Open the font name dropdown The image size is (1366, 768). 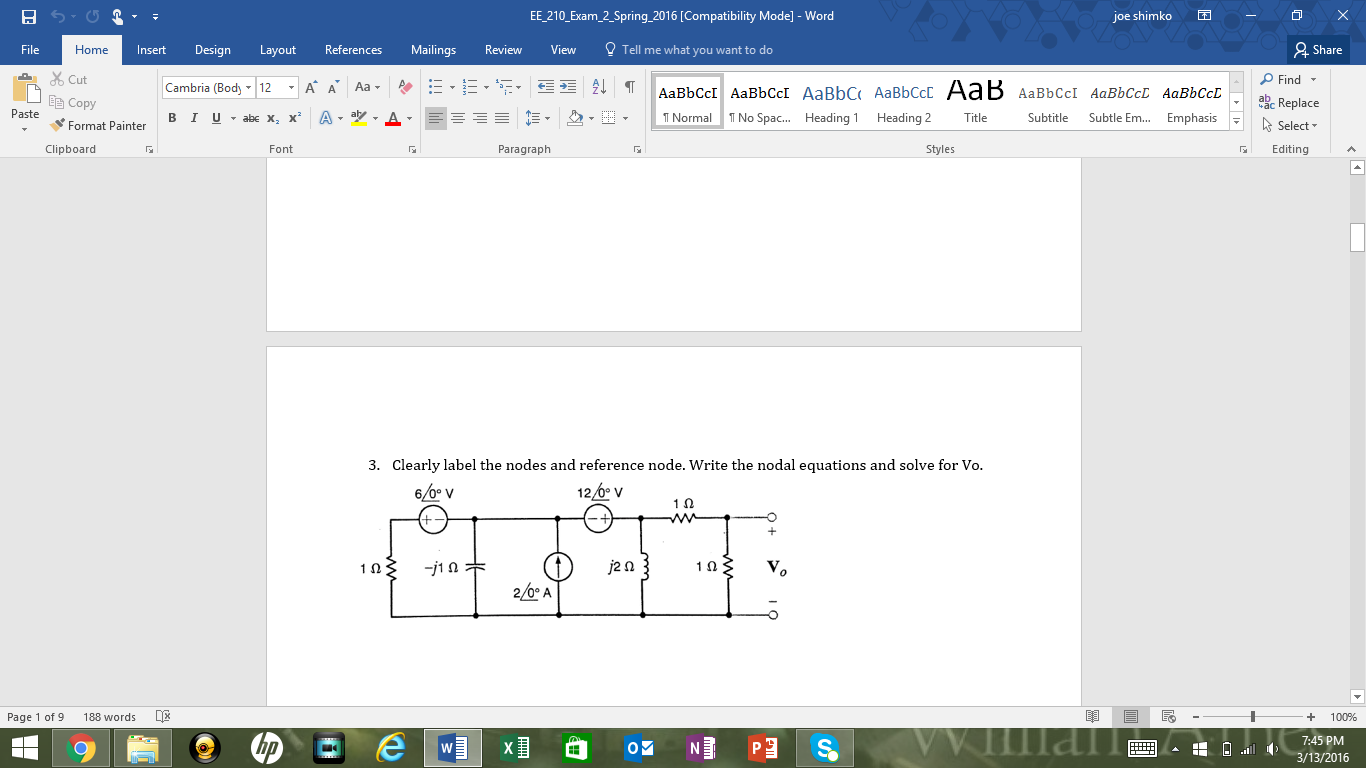tap(248, 87)
